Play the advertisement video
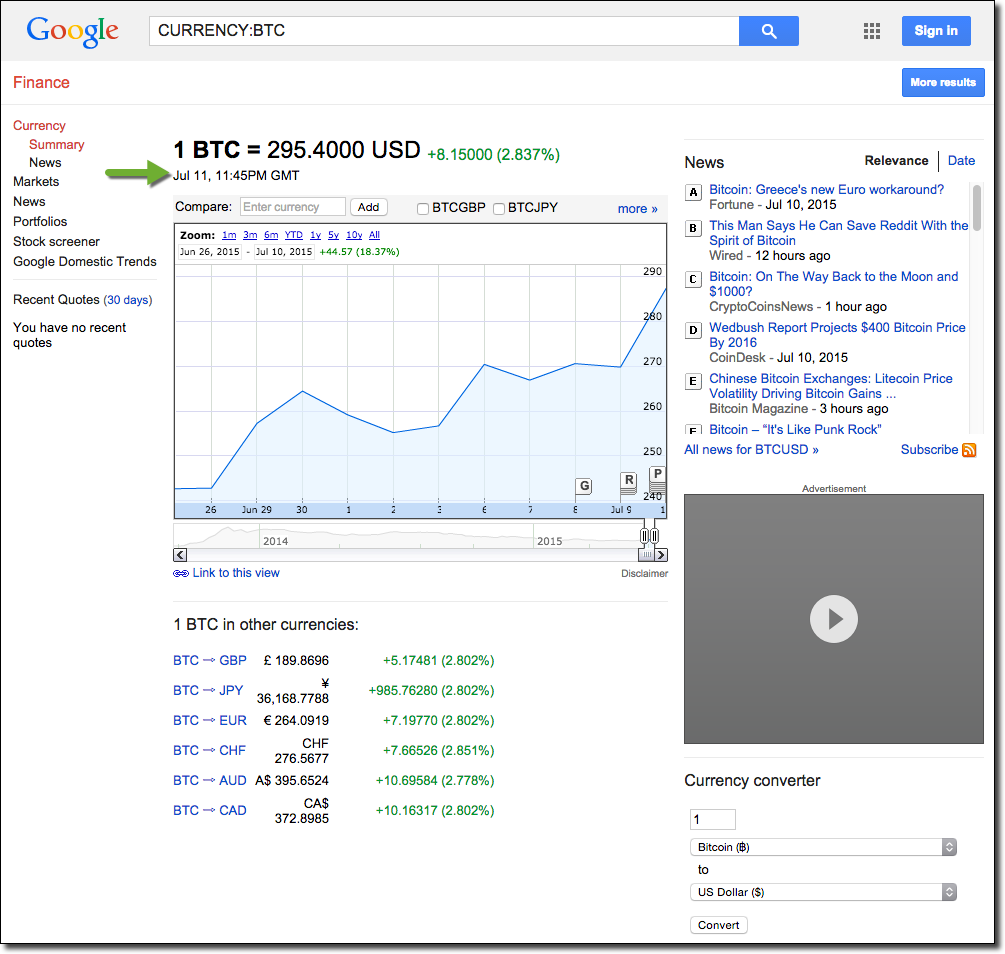Screen dimensions: 1005x954 pos(833,619)
